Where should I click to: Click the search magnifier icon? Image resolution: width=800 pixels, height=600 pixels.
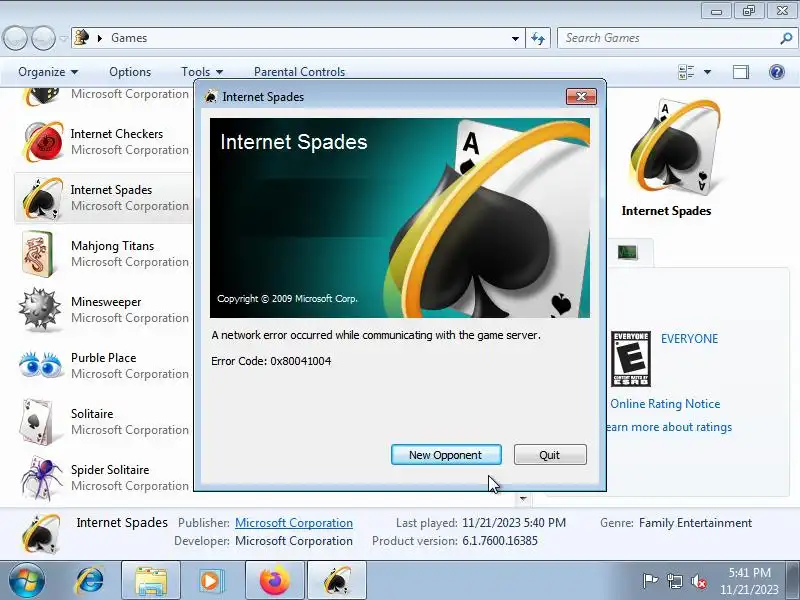click(x=786, y=38)
